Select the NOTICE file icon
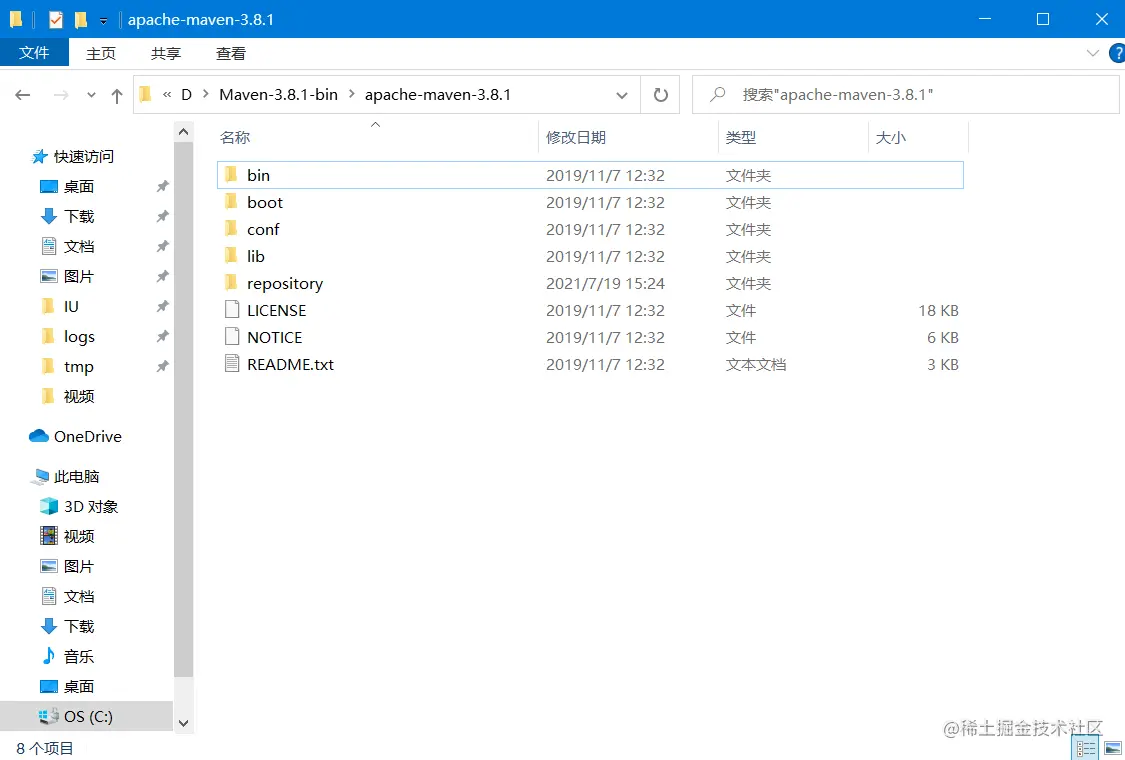Viewport: 1125px width, 760px height. [232, 337]
